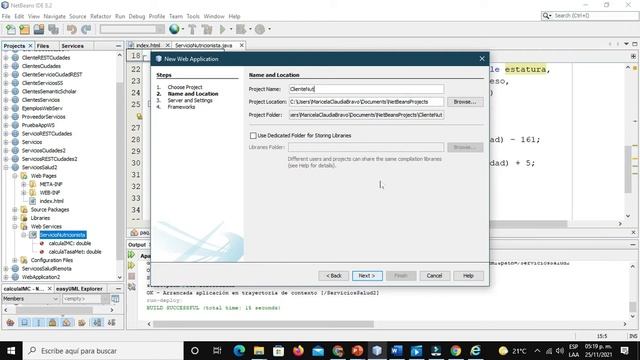Image resolution: width=640 pixels, height=360 pixels.
Task: Collapse the Web Pages folder node
Action: pyautogui.click(x=15, y=176)
